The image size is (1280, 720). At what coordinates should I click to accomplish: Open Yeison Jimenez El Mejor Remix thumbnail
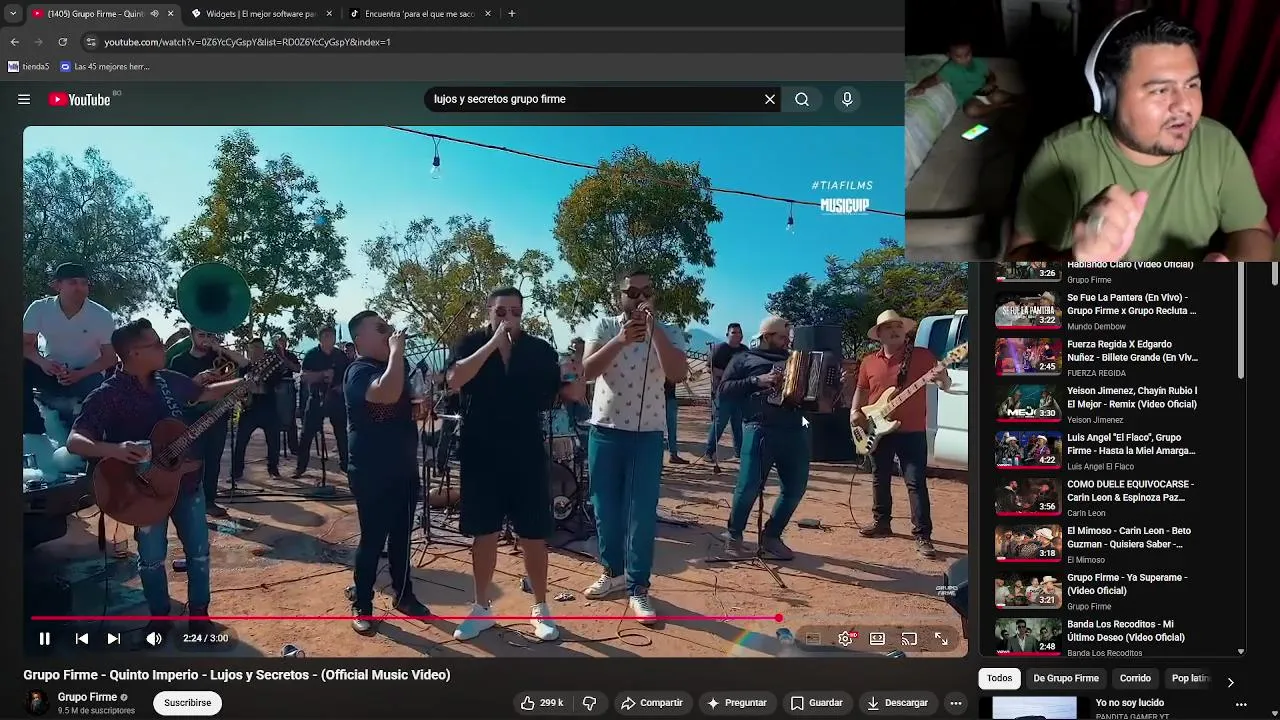point(1028,404)
